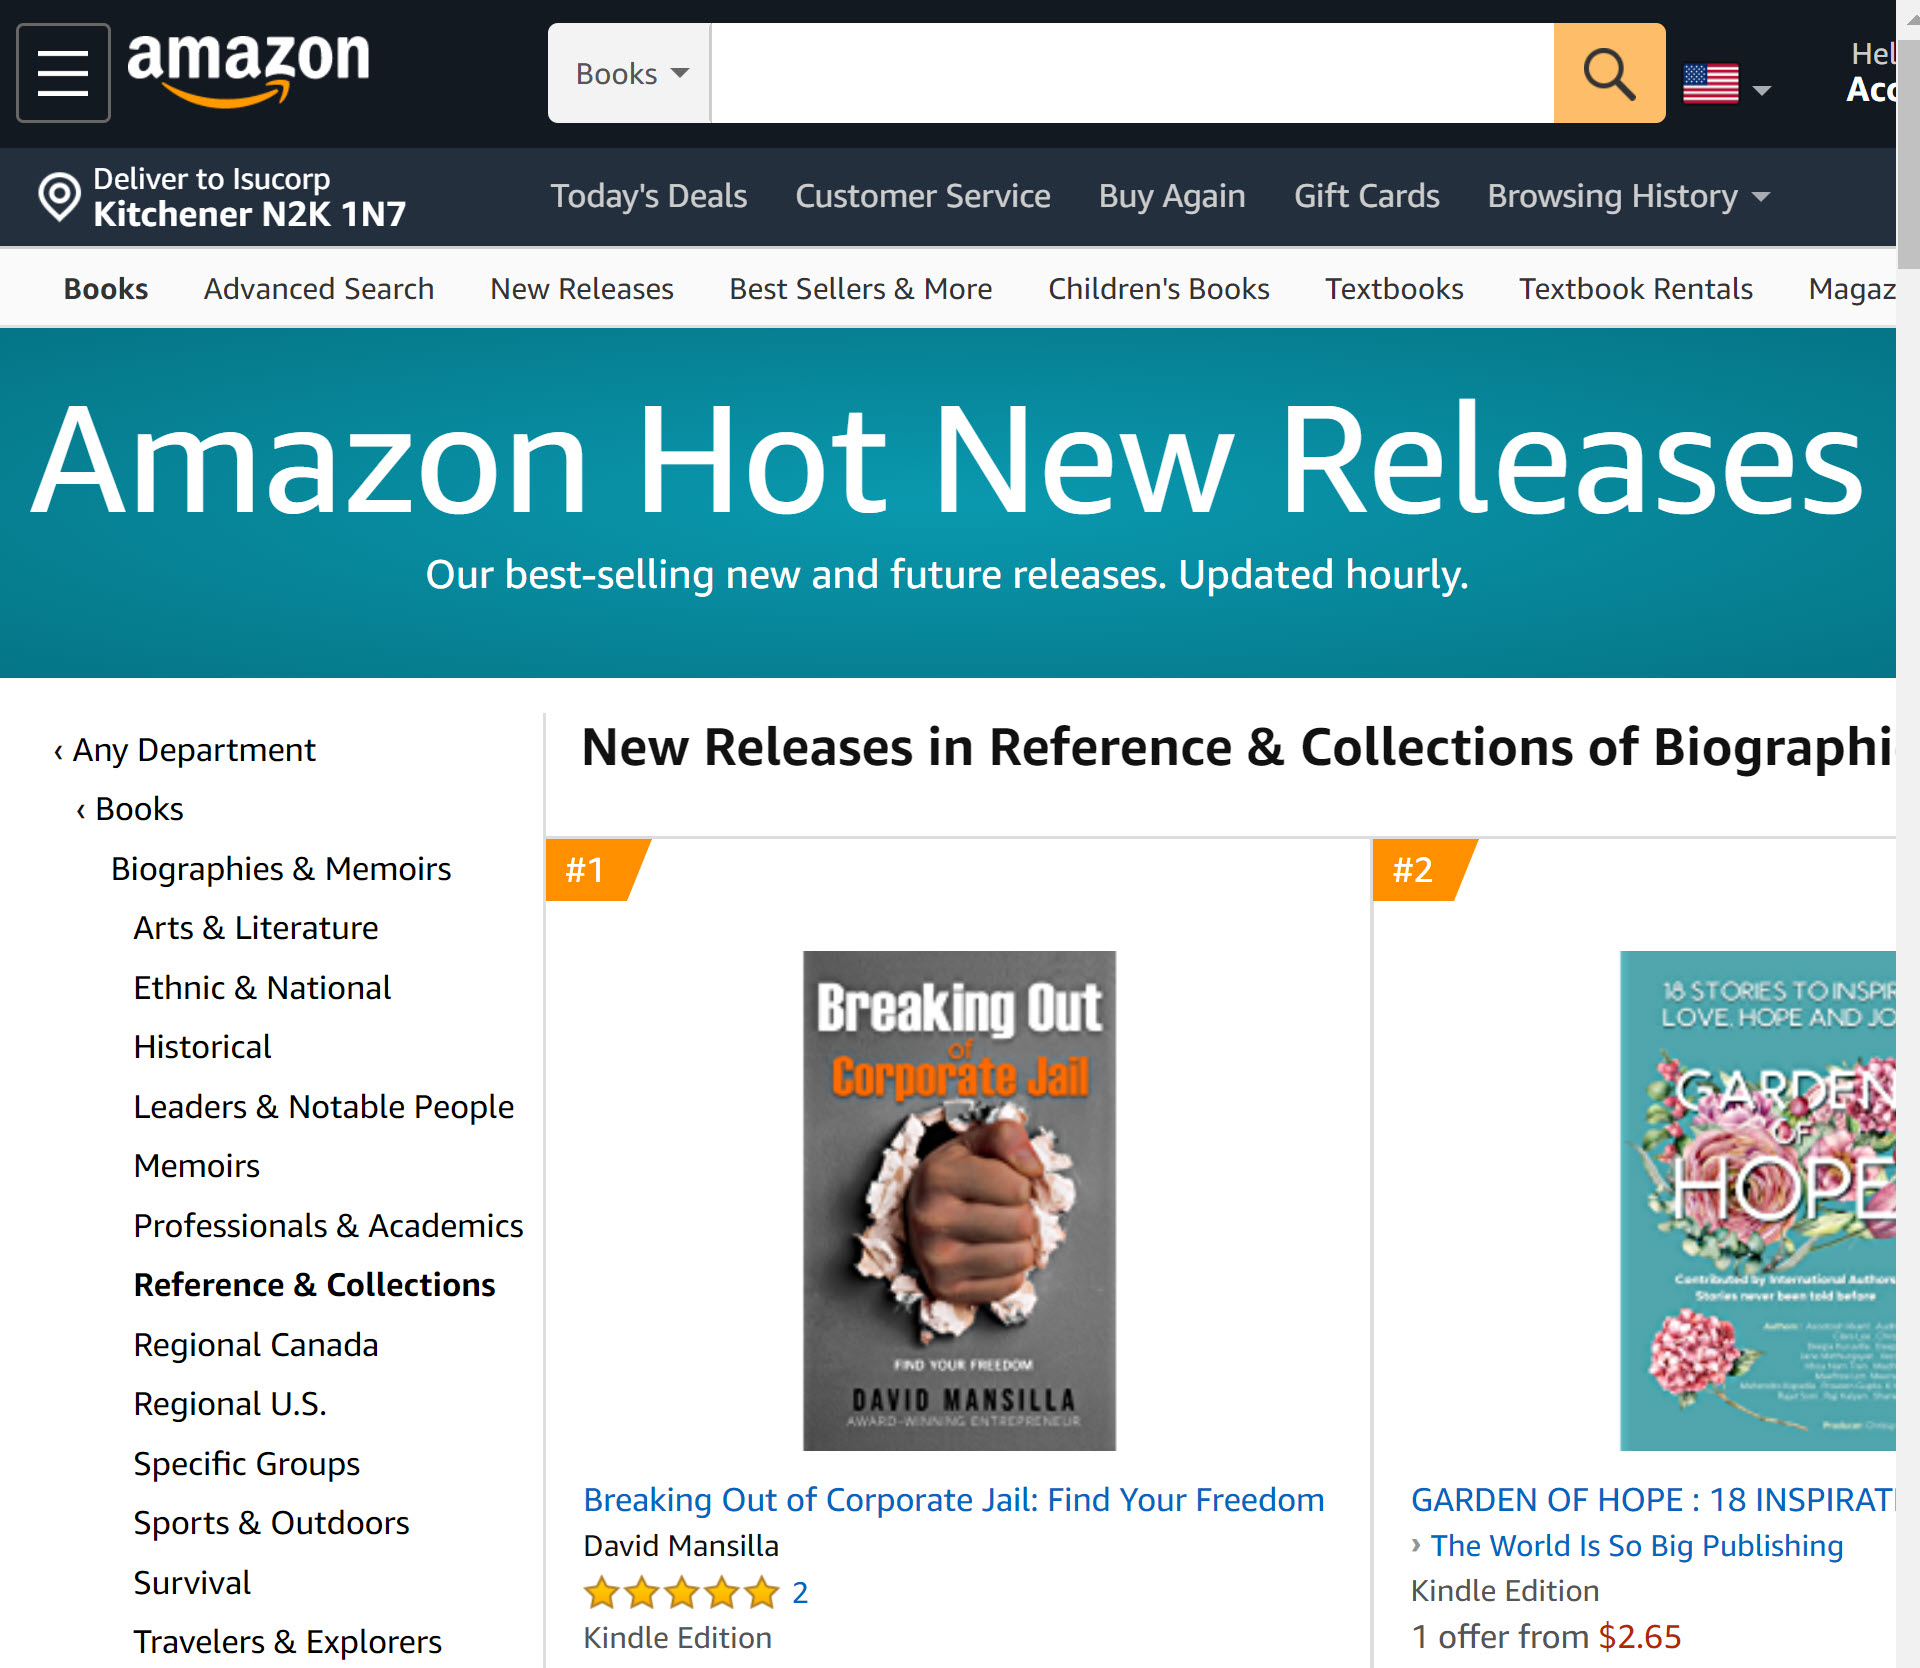This screenshot has height=1668, width=1920.
Task: Click the delivery location pin icon
Action: (59, 196)
